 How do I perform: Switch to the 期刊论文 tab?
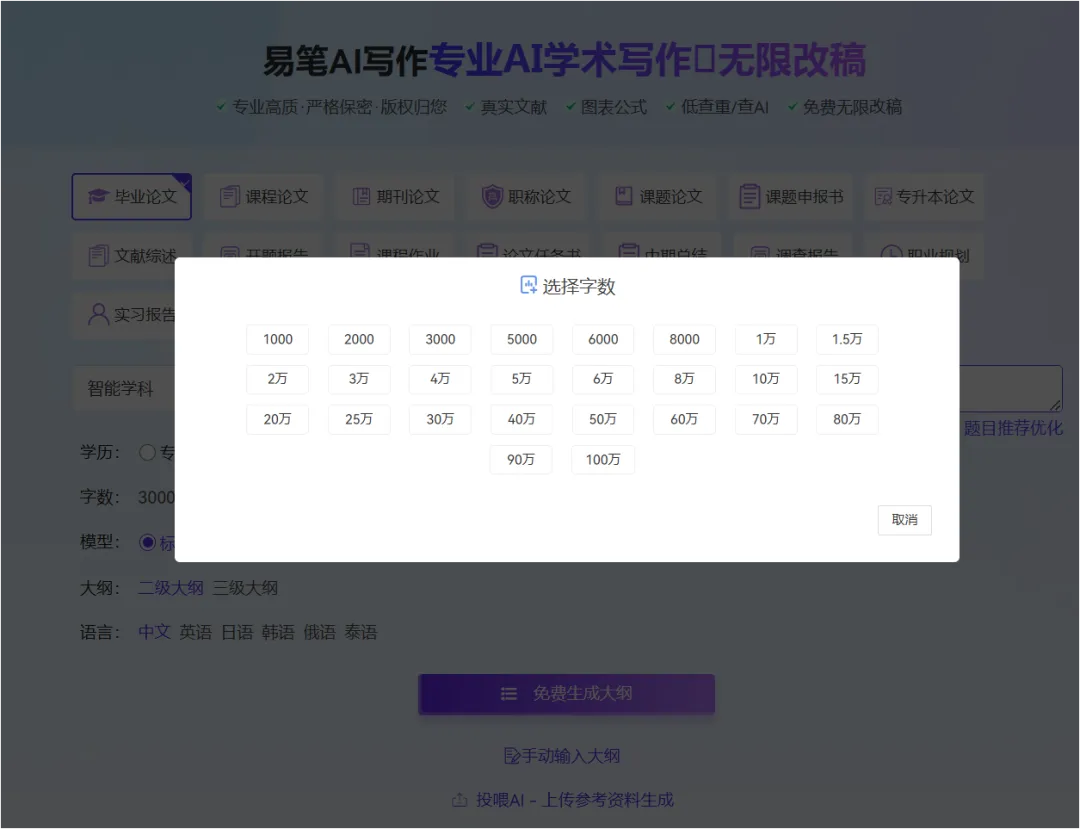395,197
